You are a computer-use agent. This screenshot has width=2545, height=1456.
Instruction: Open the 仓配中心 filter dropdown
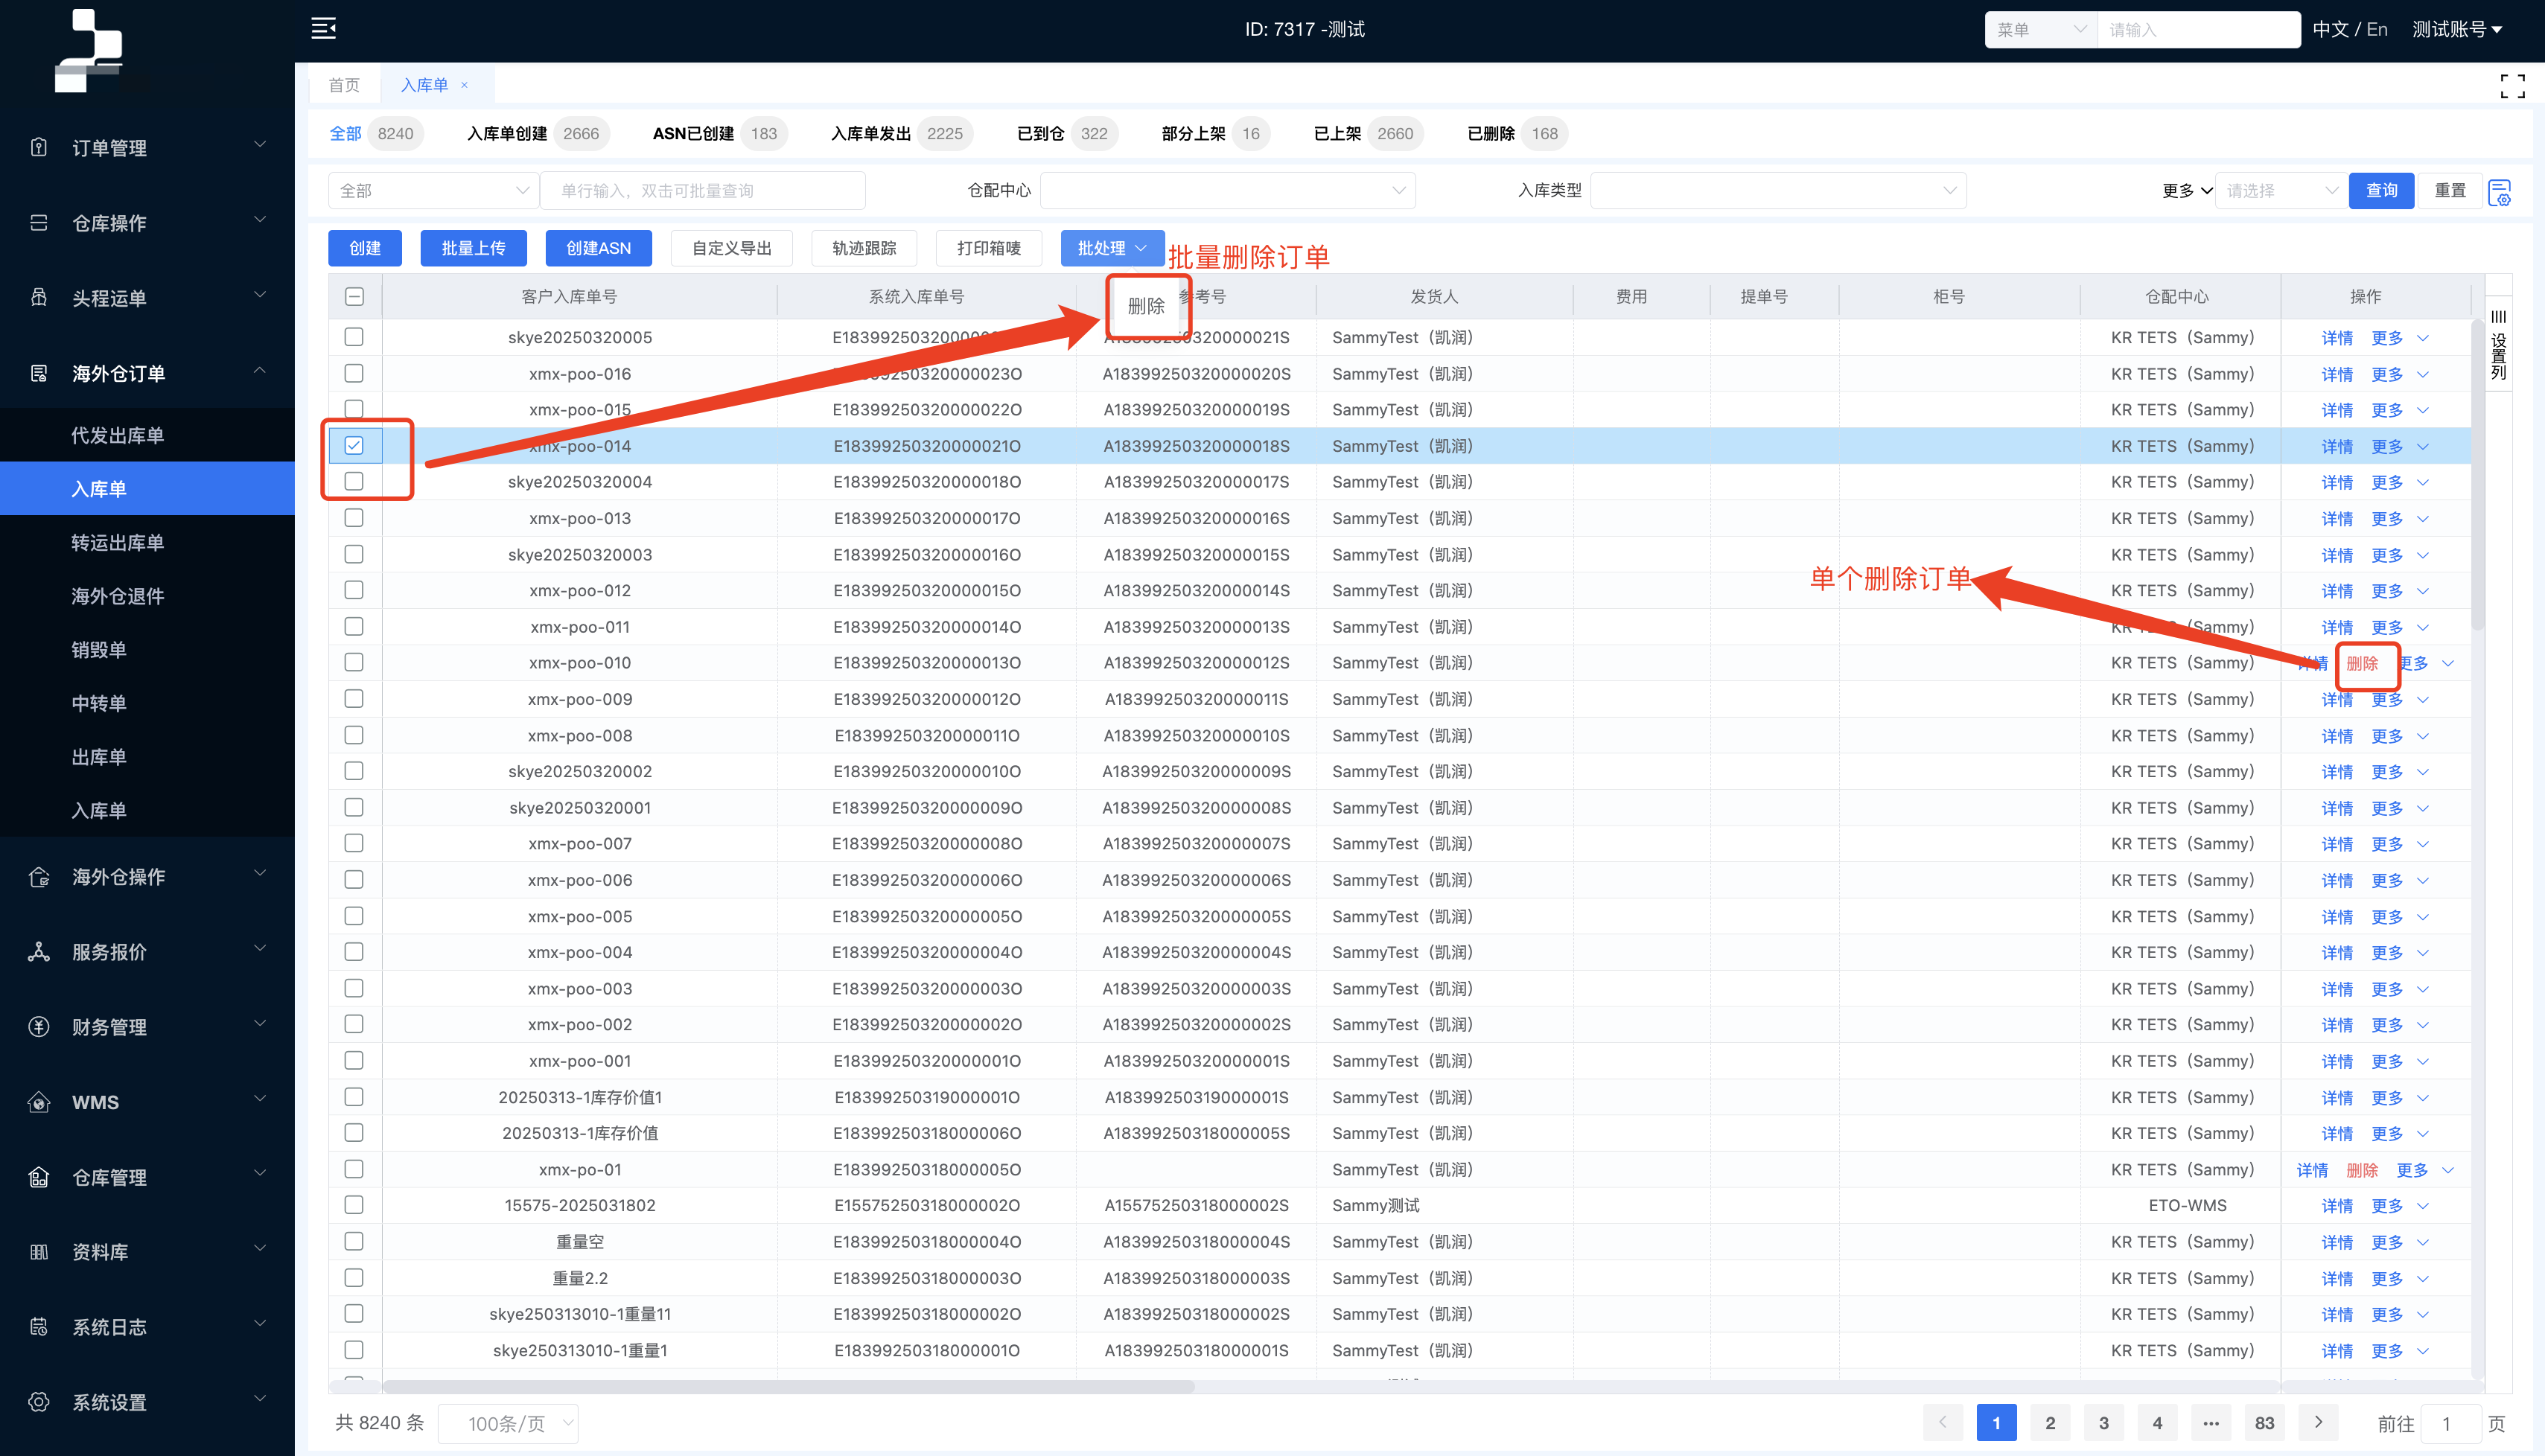(x=1227, y=190)
